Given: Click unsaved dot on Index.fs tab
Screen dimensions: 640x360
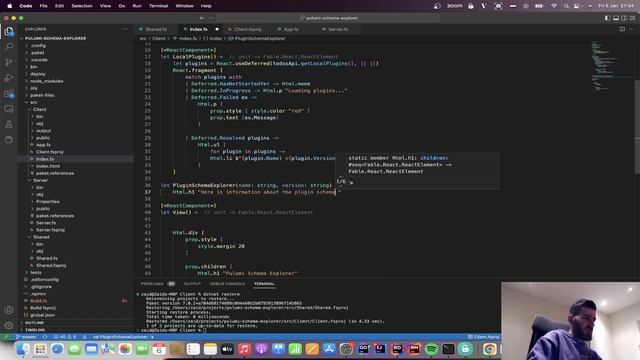Looking at the screenshot, I should pyautogui.click(x=217, y=29).
